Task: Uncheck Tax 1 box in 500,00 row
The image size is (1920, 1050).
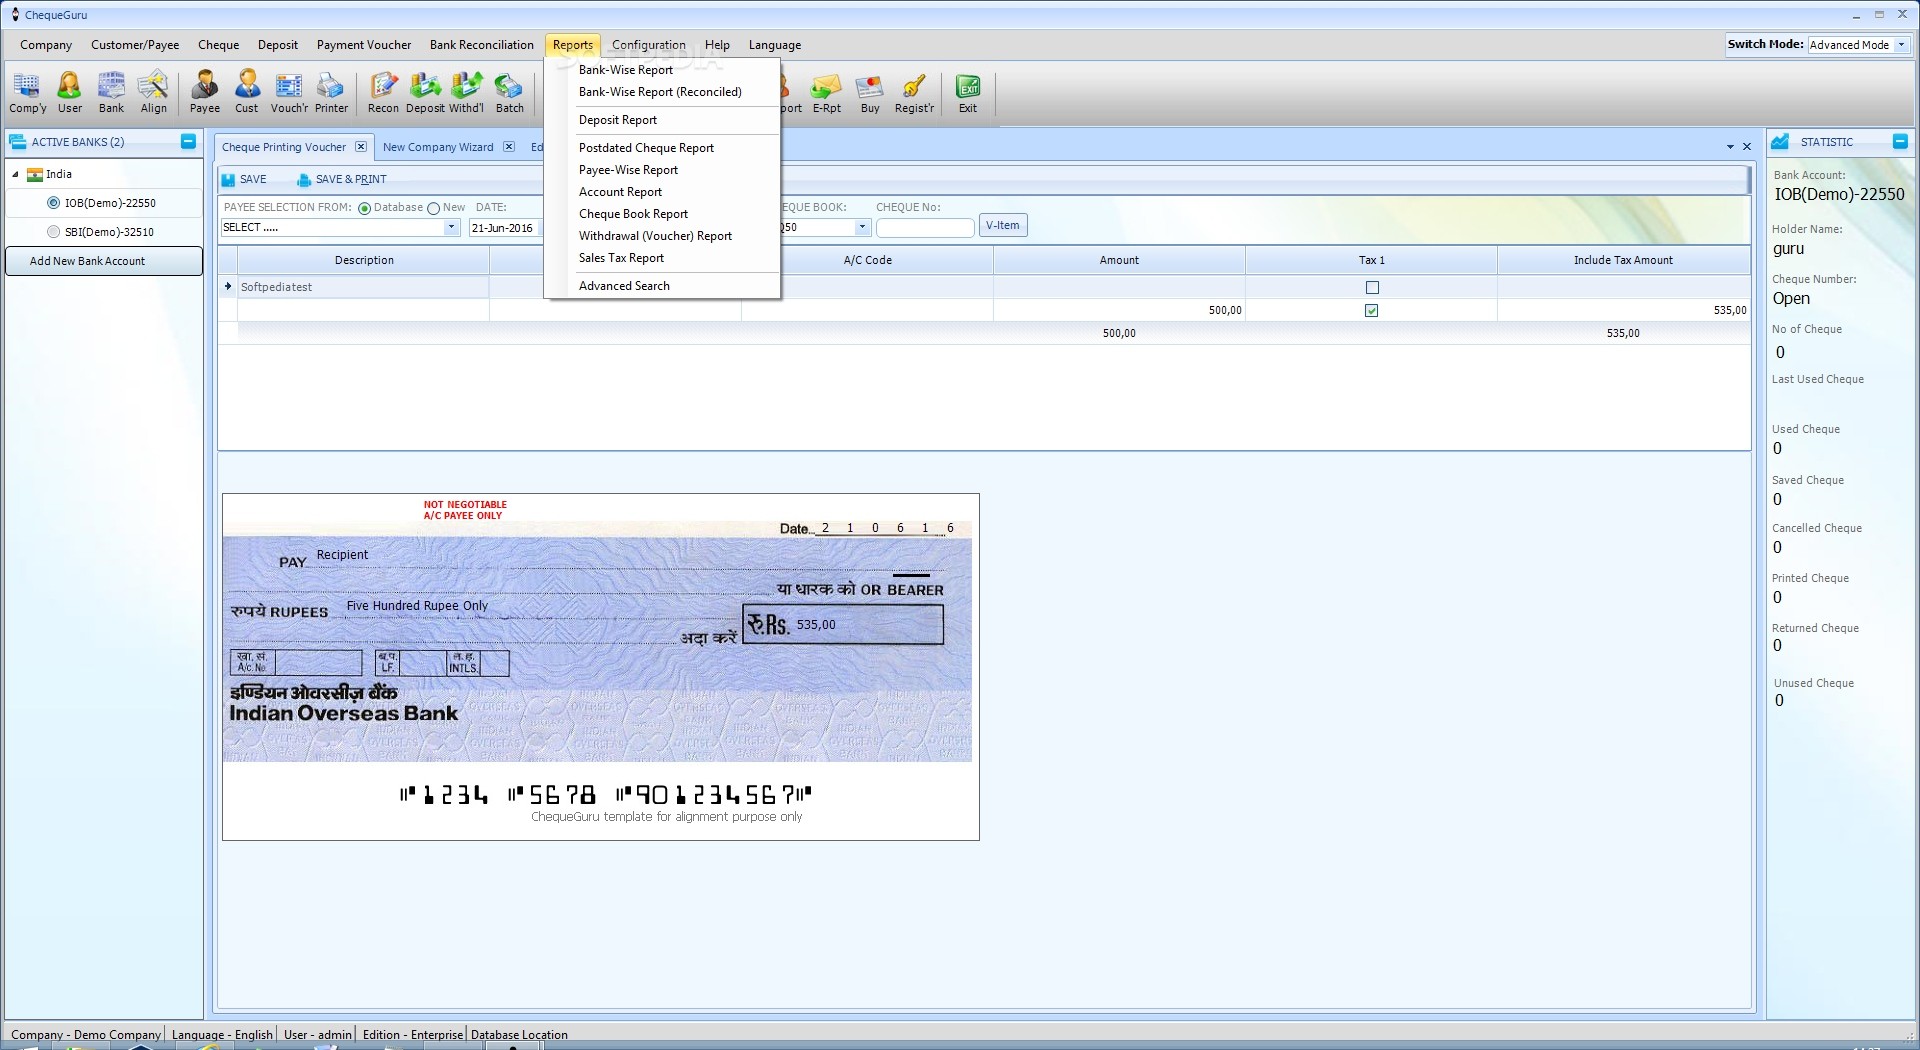Action: click(x=1372, y=311)
